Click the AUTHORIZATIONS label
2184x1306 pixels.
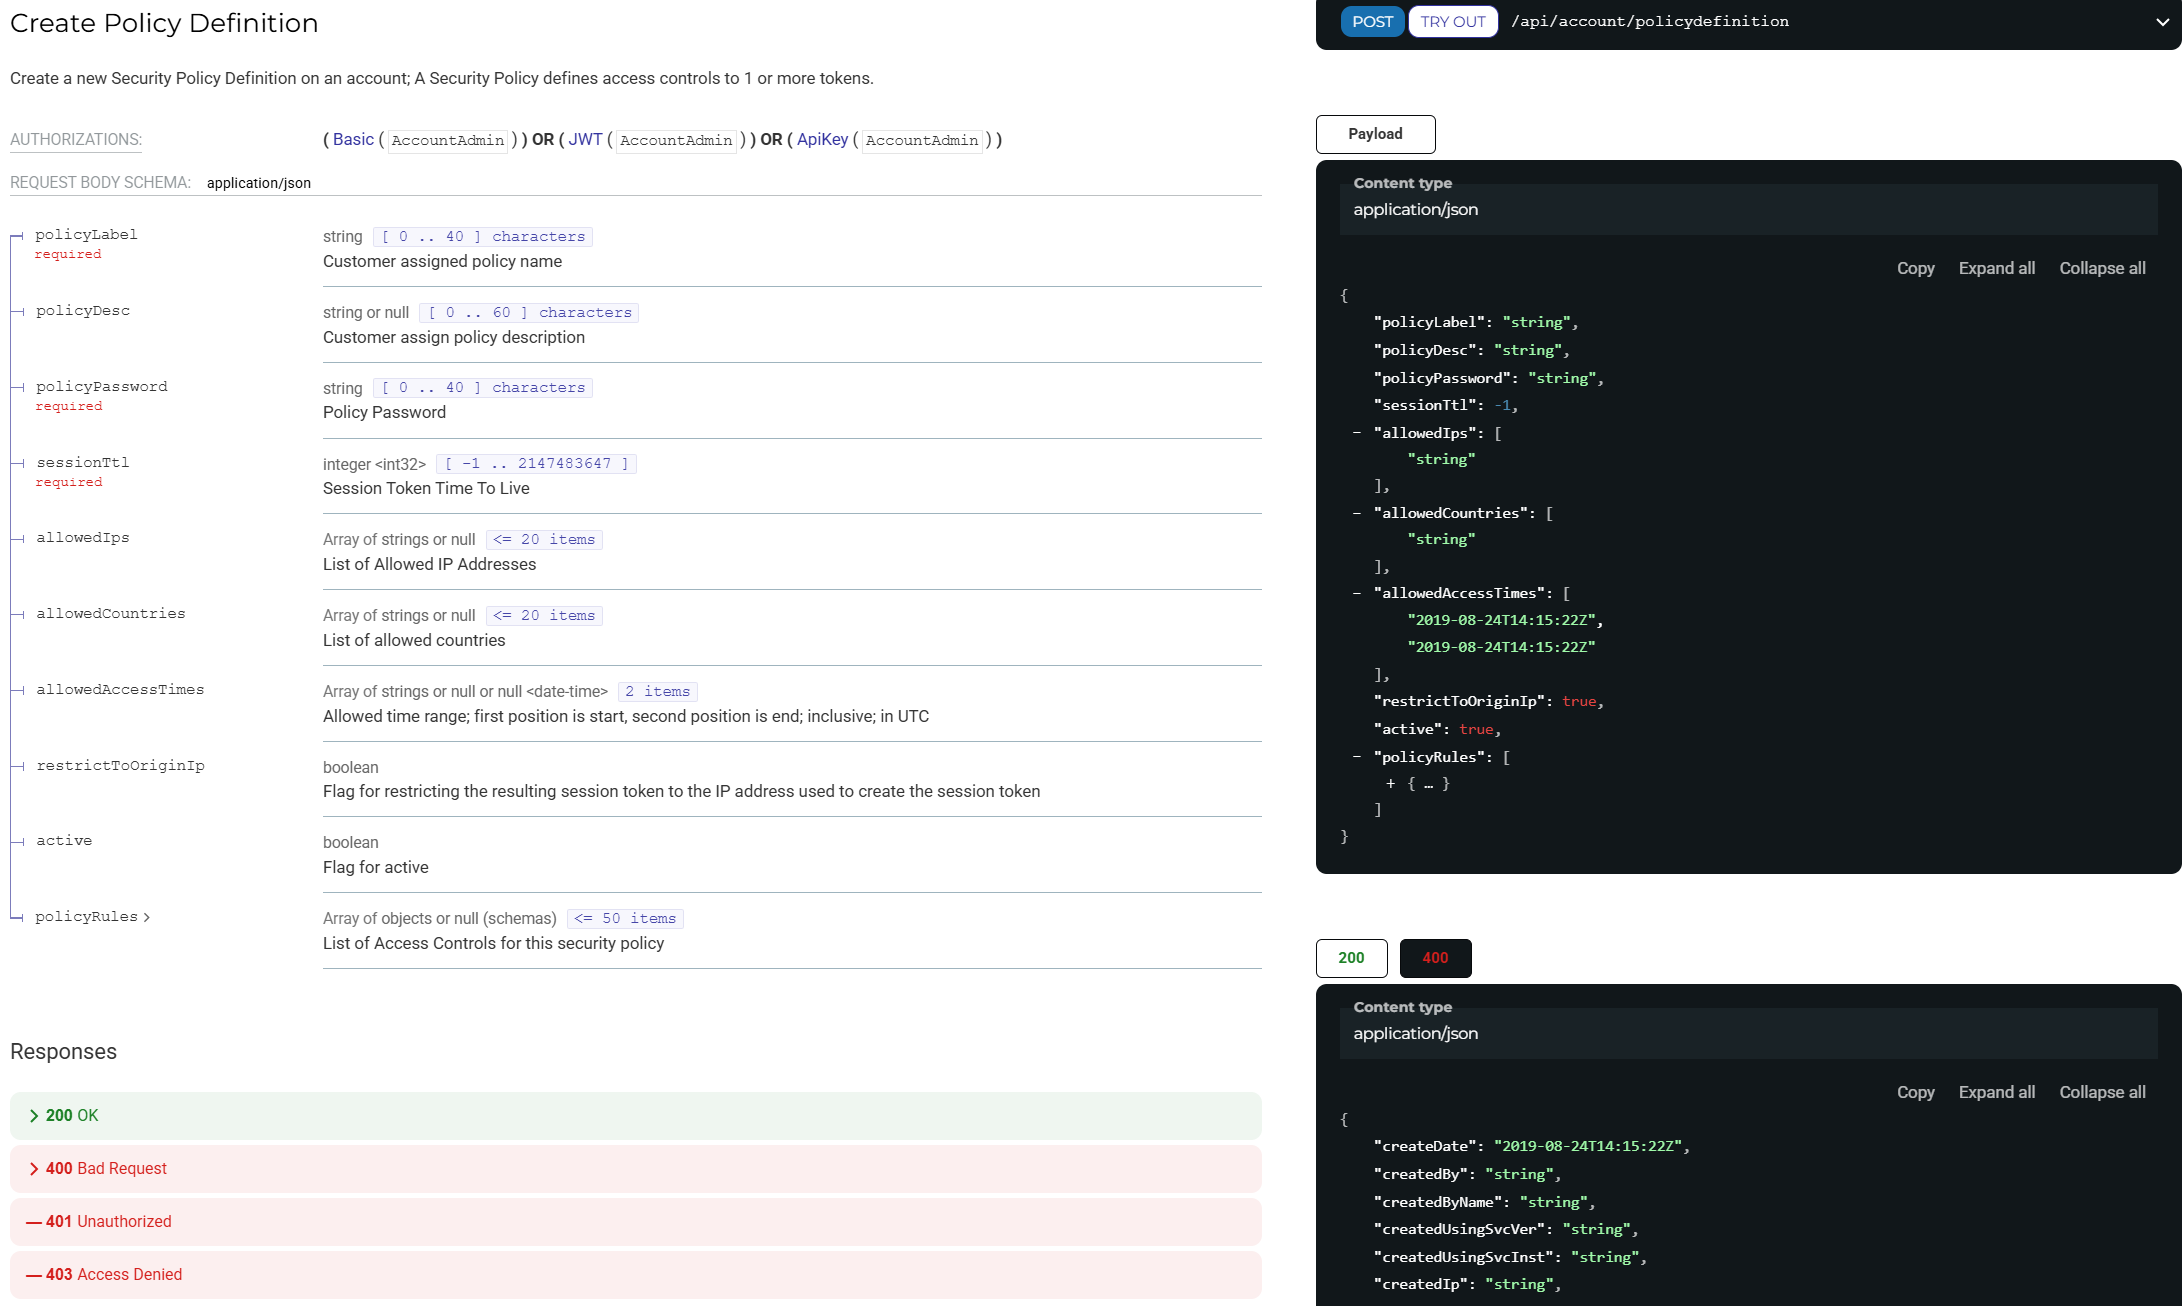[x=76, y=140]
